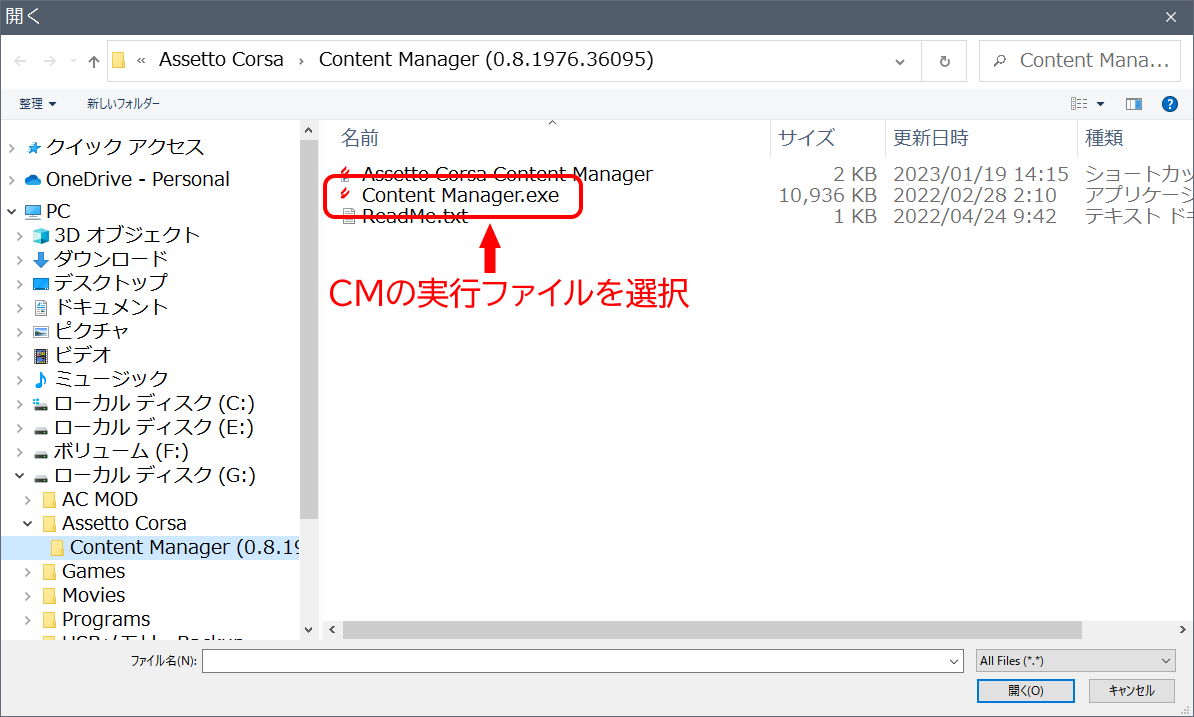Expand the Movies folder node
Image resolution: width=1194 pixels, height=717 pixels.
point(27,595)
